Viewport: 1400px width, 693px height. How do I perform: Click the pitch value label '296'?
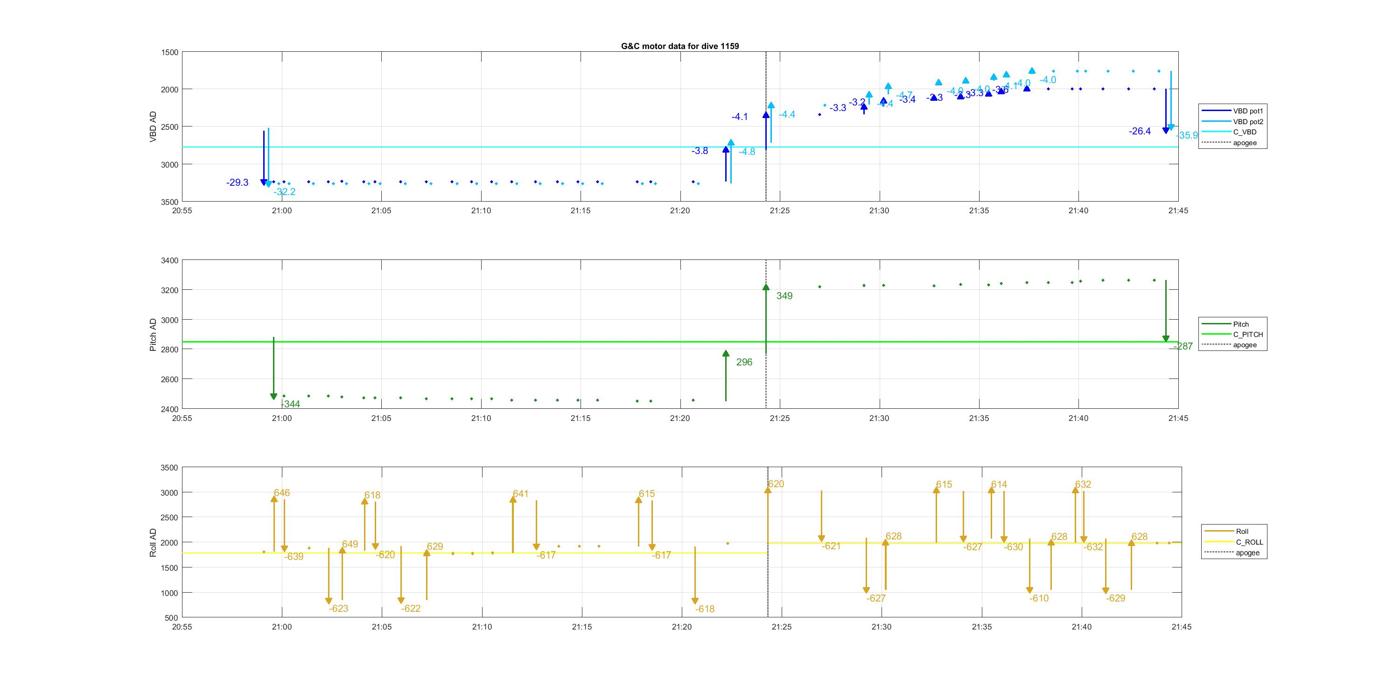(744, 362)
